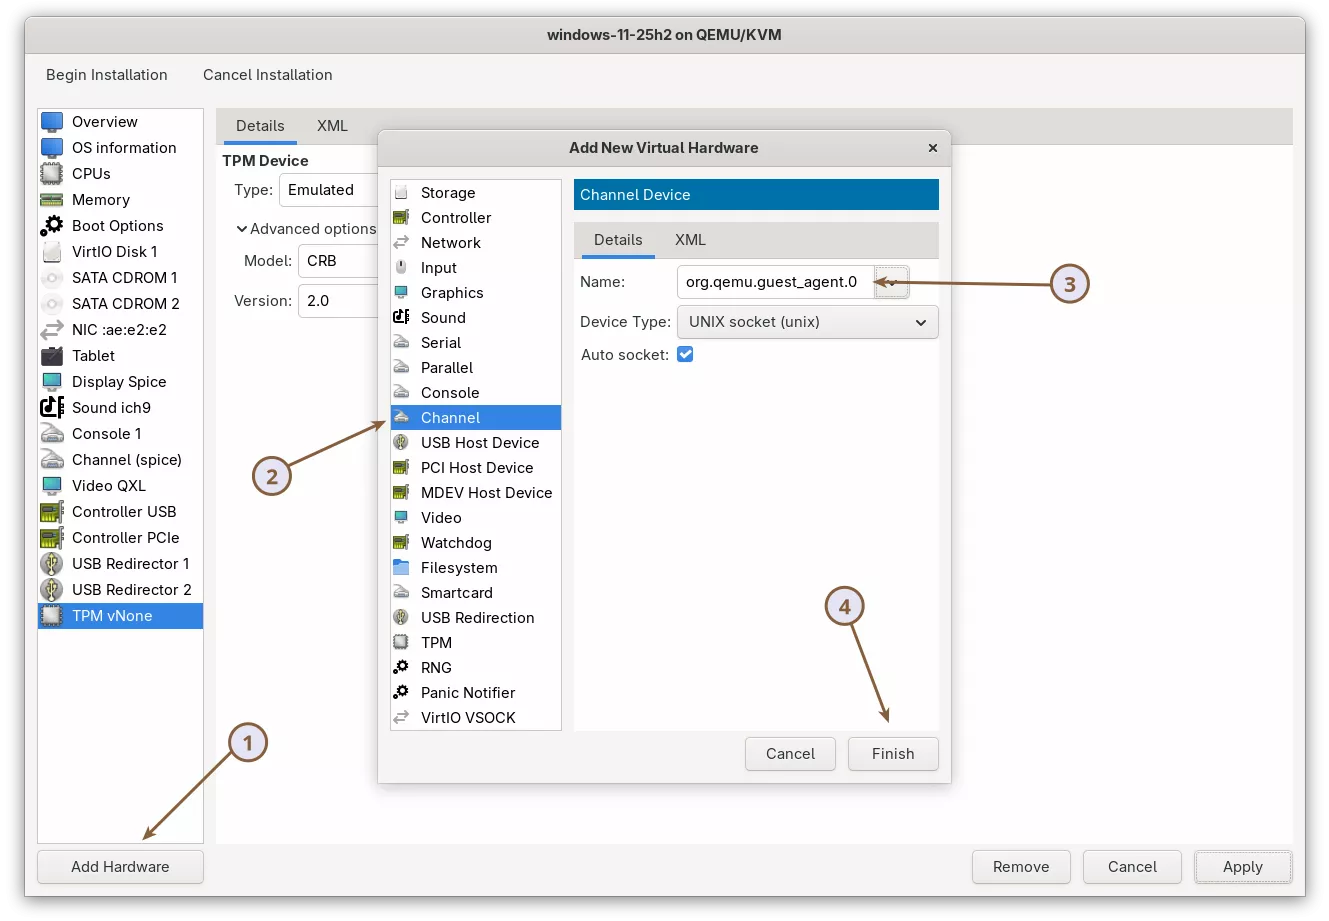
Task: Select the NIC :ae:e2:e2 sidebar entry
Action: 118,329
